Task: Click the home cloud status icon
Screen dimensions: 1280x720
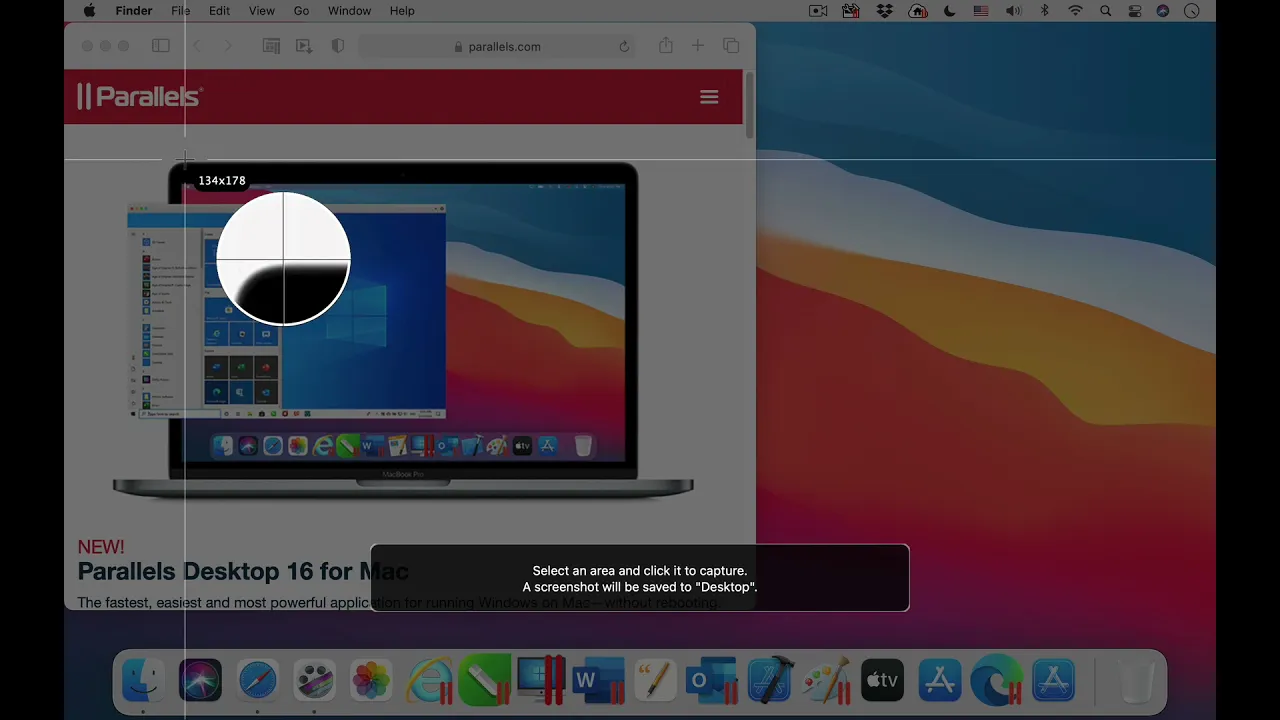Action: (917, 11)
